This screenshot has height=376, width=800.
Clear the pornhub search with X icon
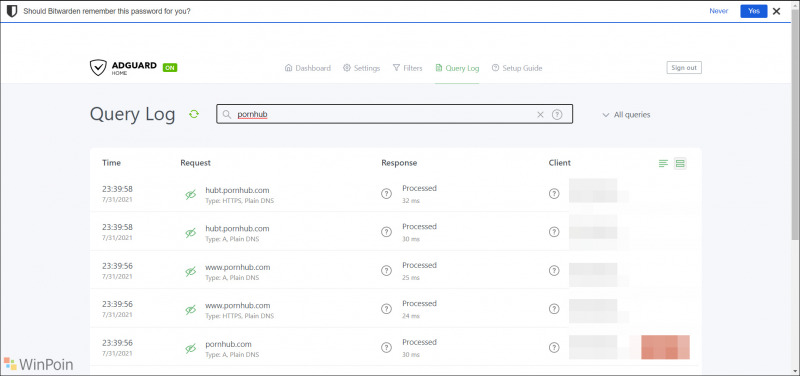click(540, 114)
